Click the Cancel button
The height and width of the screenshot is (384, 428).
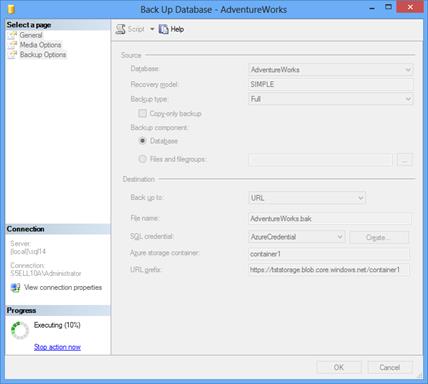point(389,367)
